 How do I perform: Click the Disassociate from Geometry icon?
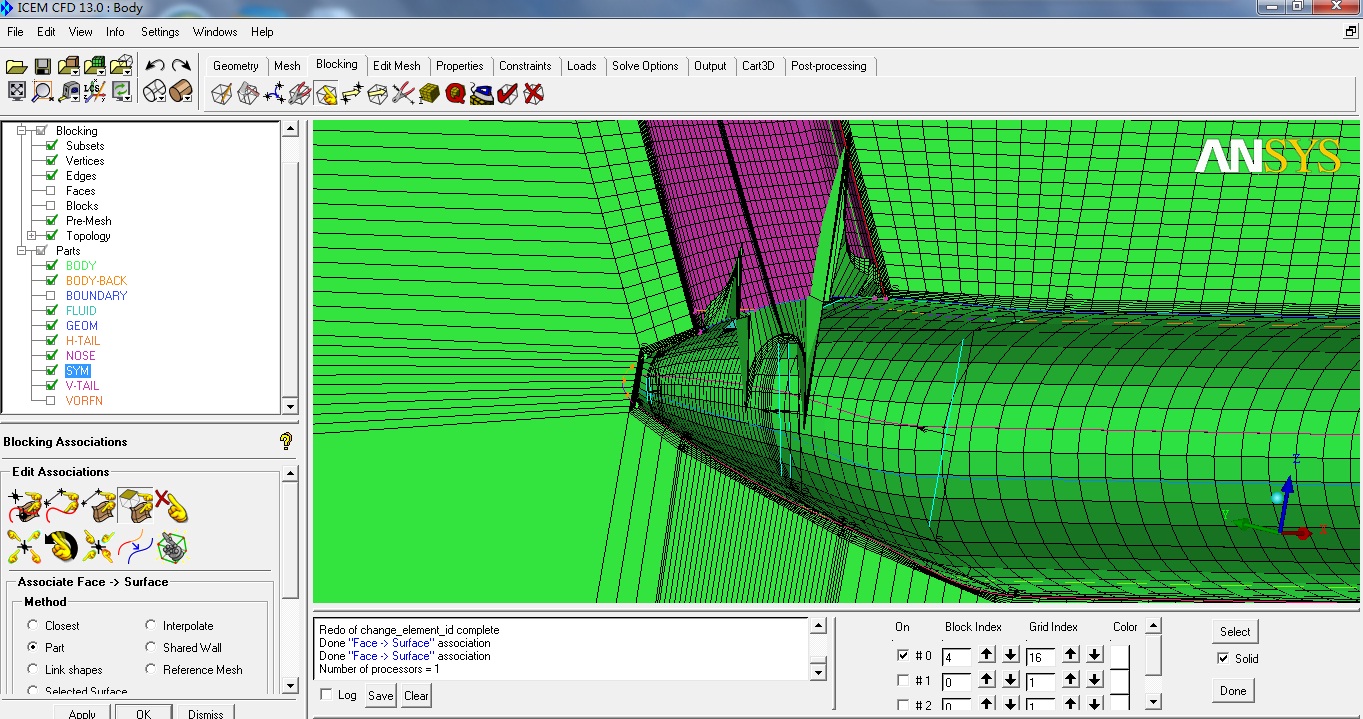pos(171,507)
